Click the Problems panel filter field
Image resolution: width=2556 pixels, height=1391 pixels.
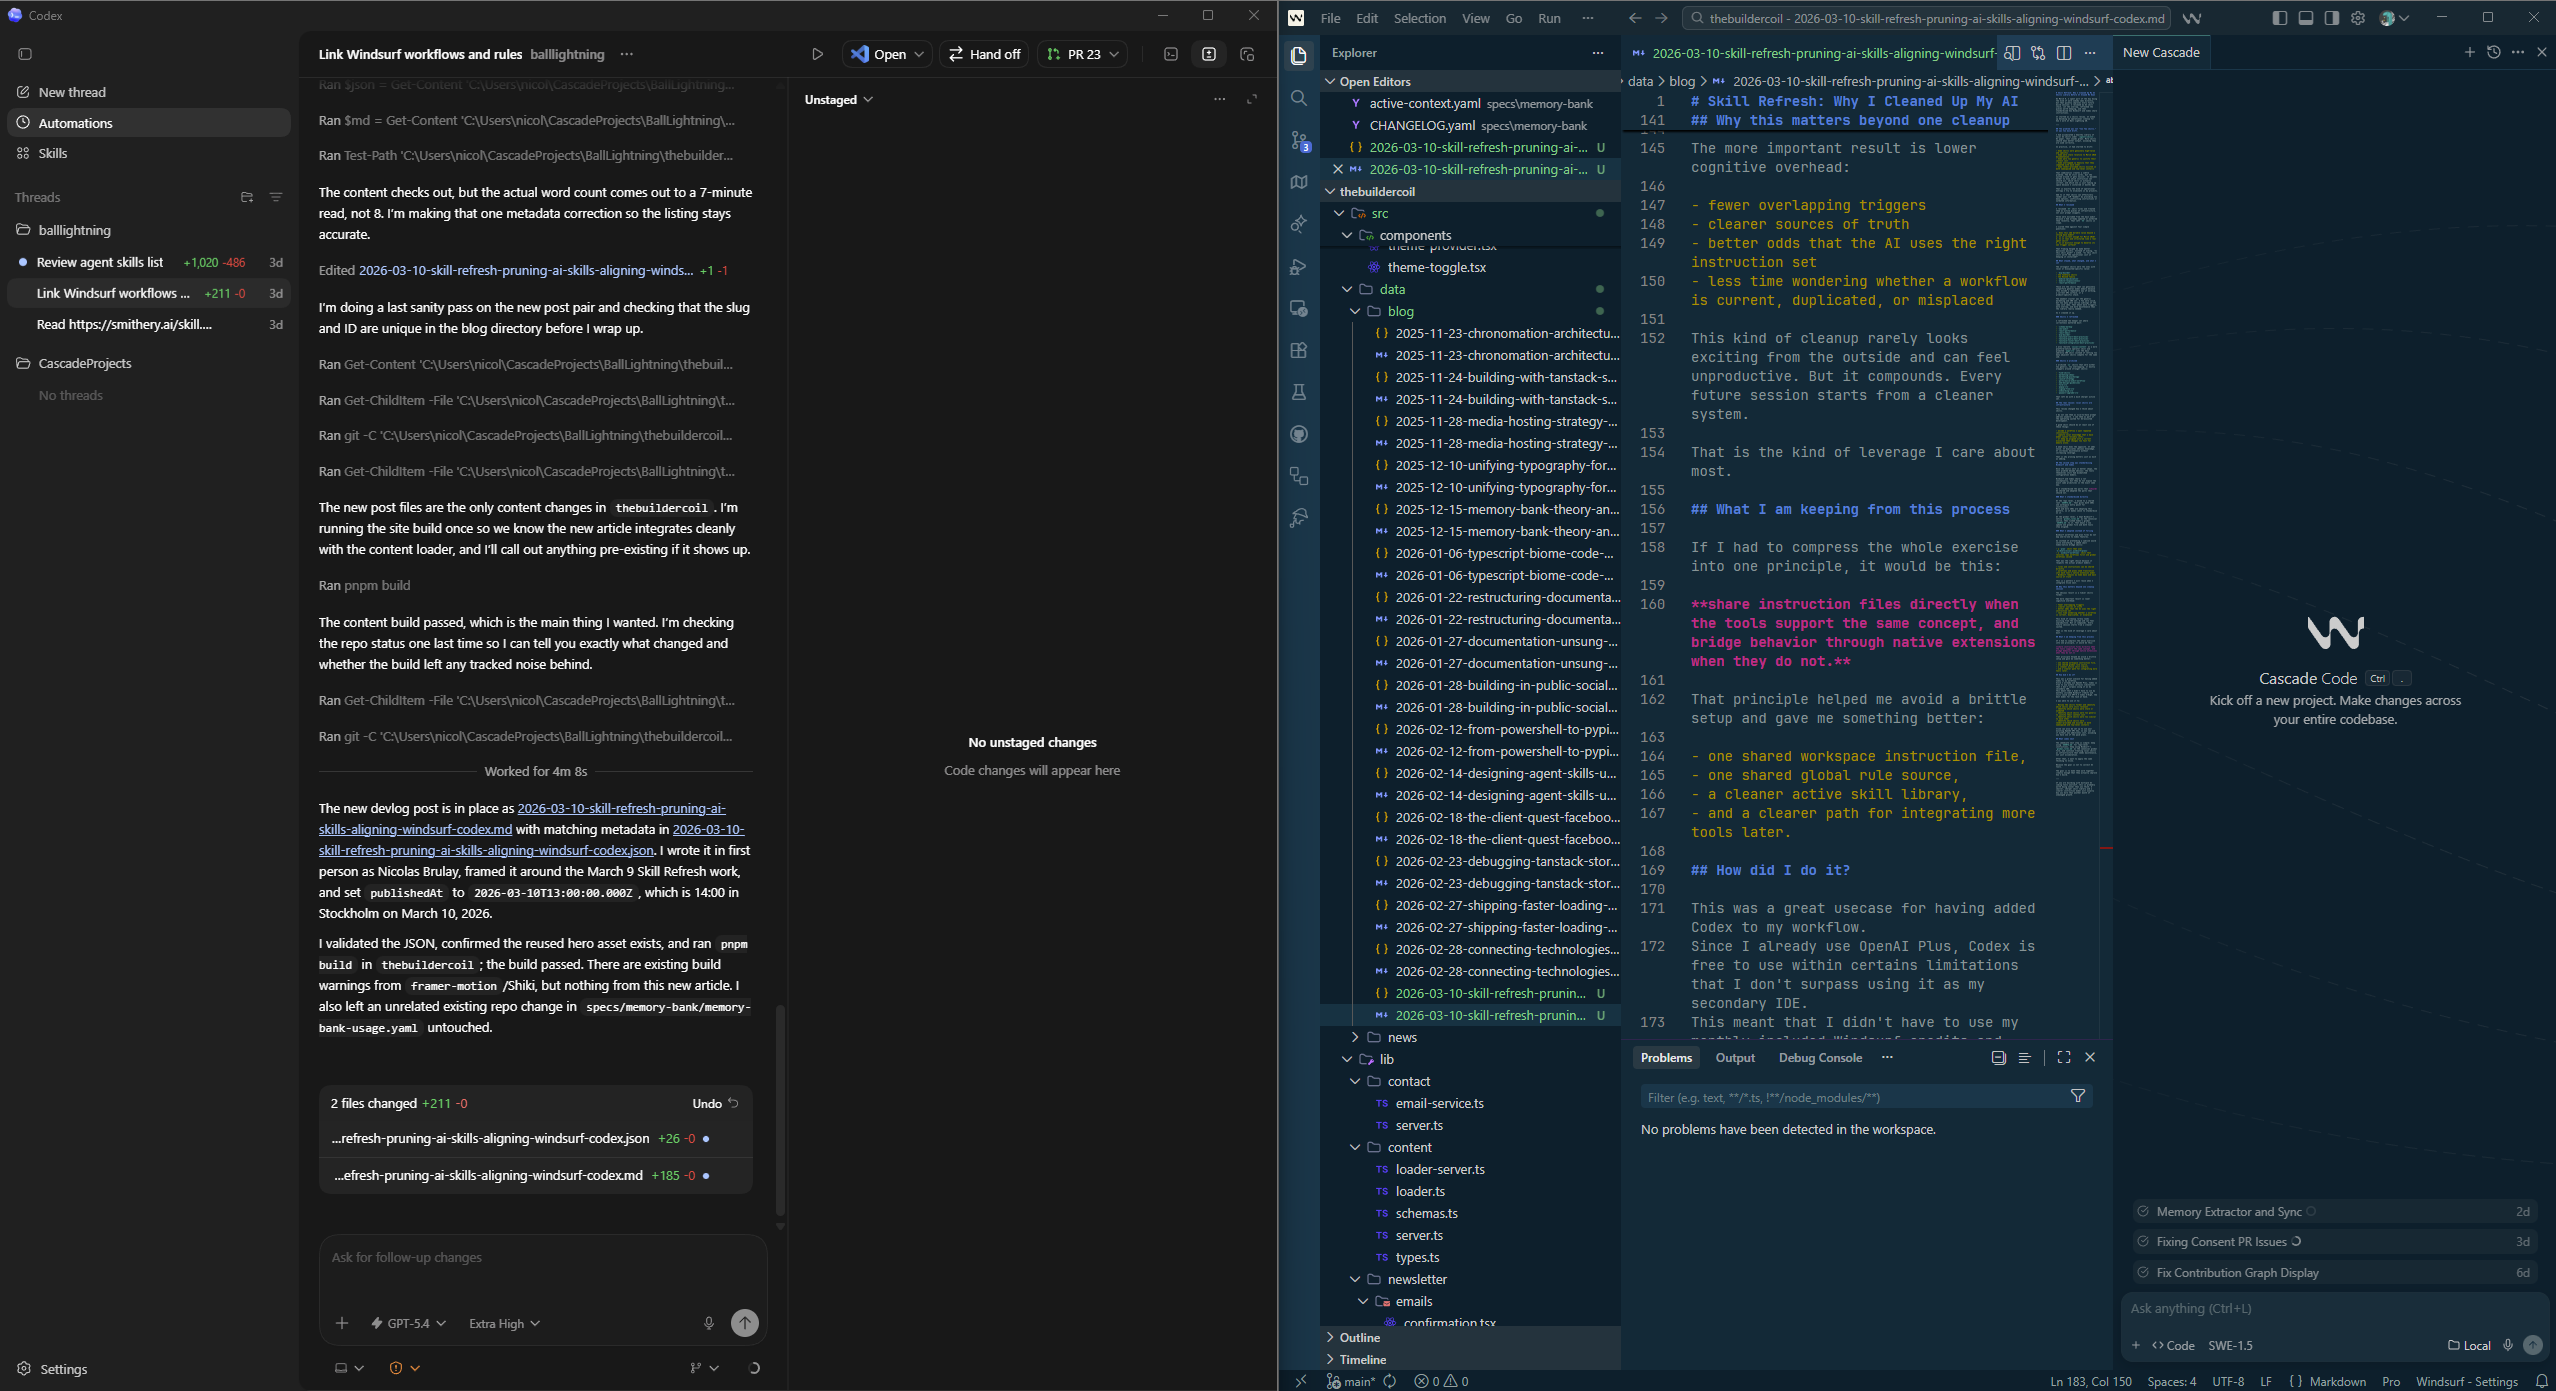coord(1860,1097)
